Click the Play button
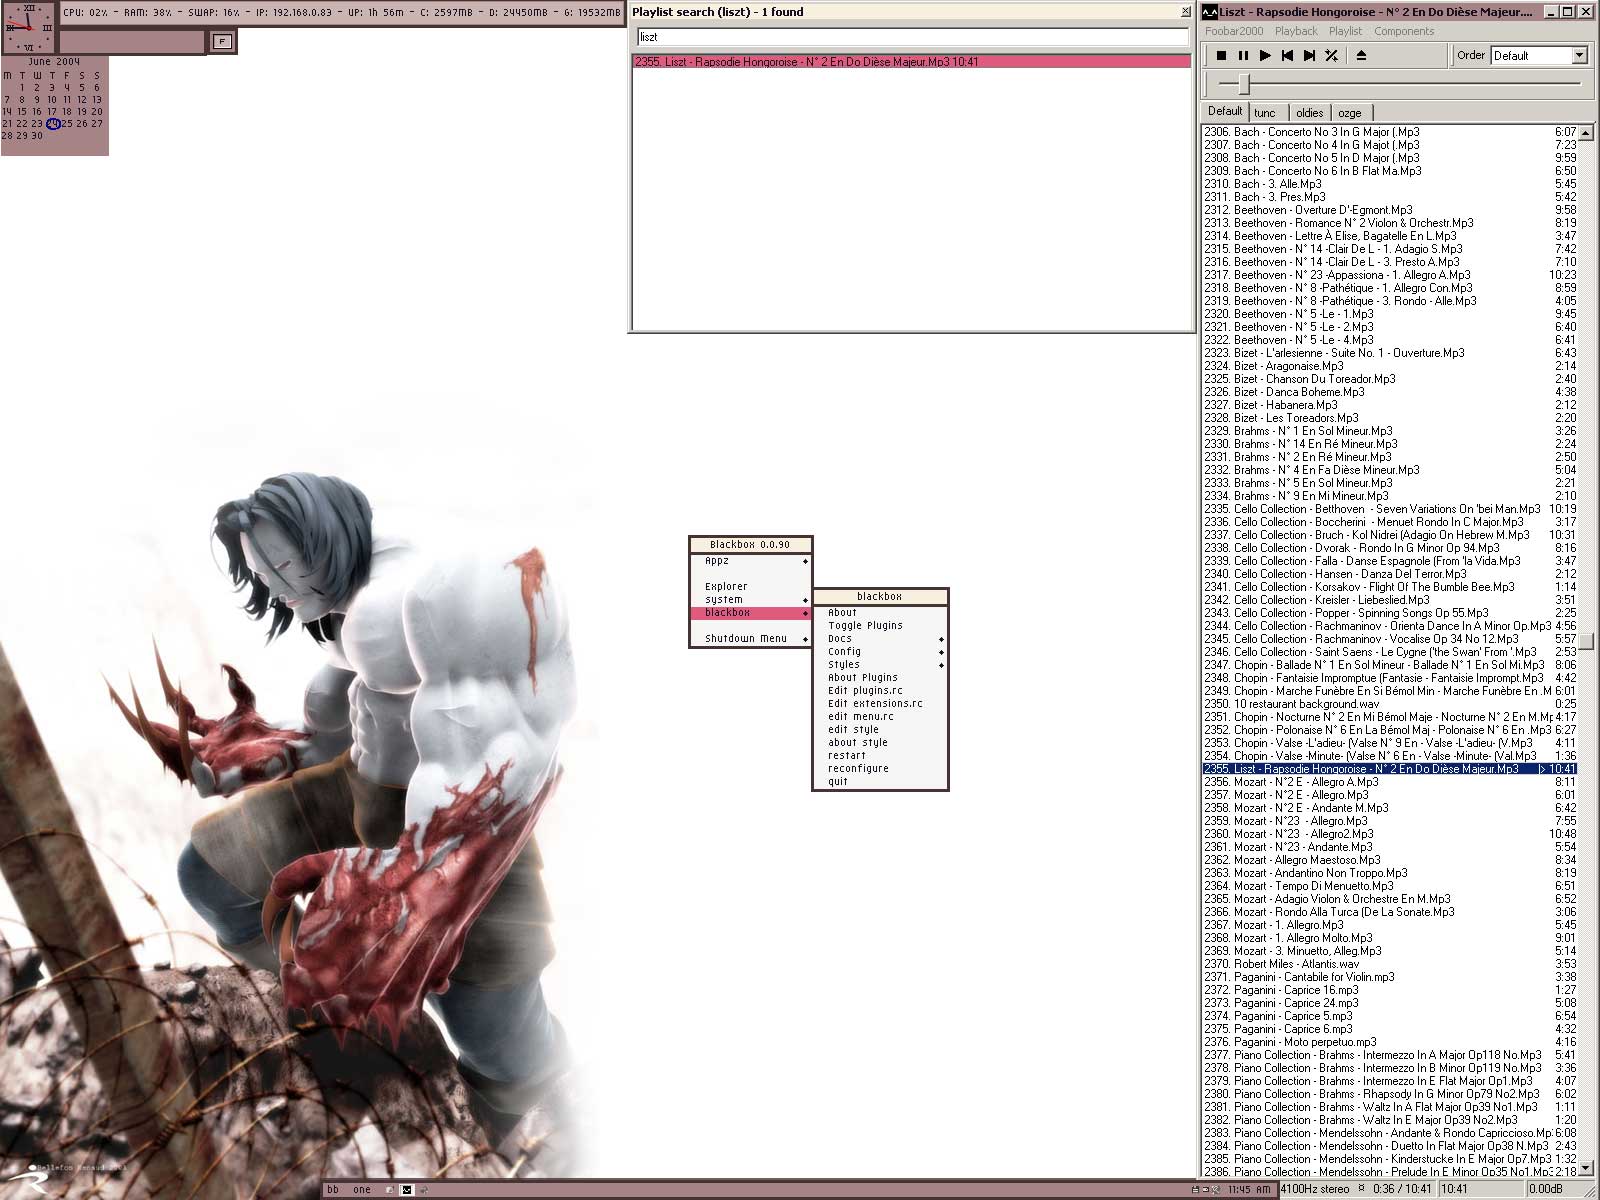Screen dimensions: 1600x1200 (1265, 56)
